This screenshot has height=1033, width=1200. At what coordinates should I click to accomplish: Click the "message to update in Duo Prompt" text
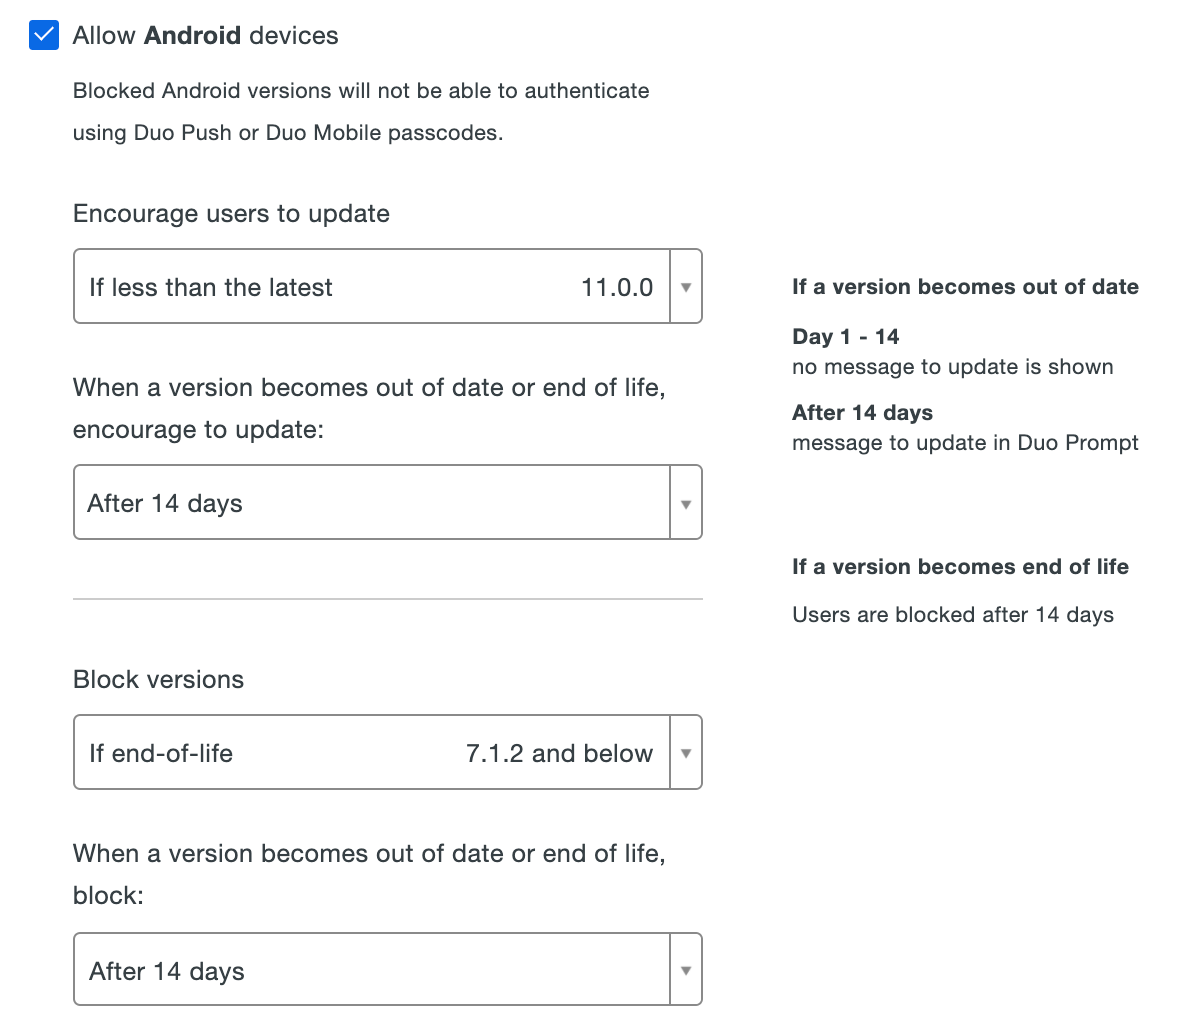[965, 443]
